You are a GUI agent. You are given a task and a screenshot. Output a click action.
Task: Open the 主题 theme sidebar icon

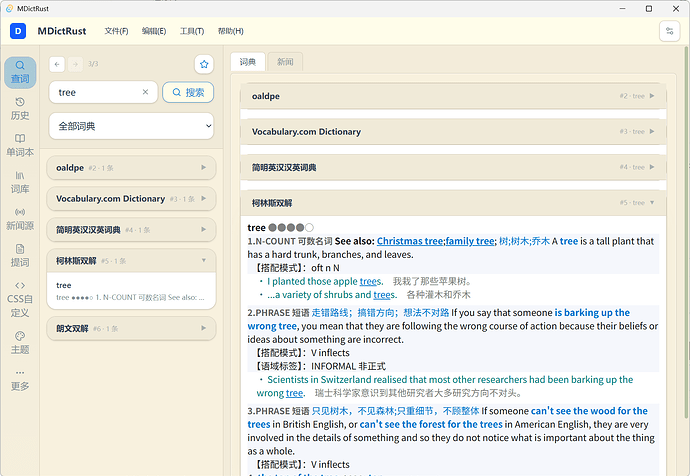pyautogui.click(x=20, y=343)
